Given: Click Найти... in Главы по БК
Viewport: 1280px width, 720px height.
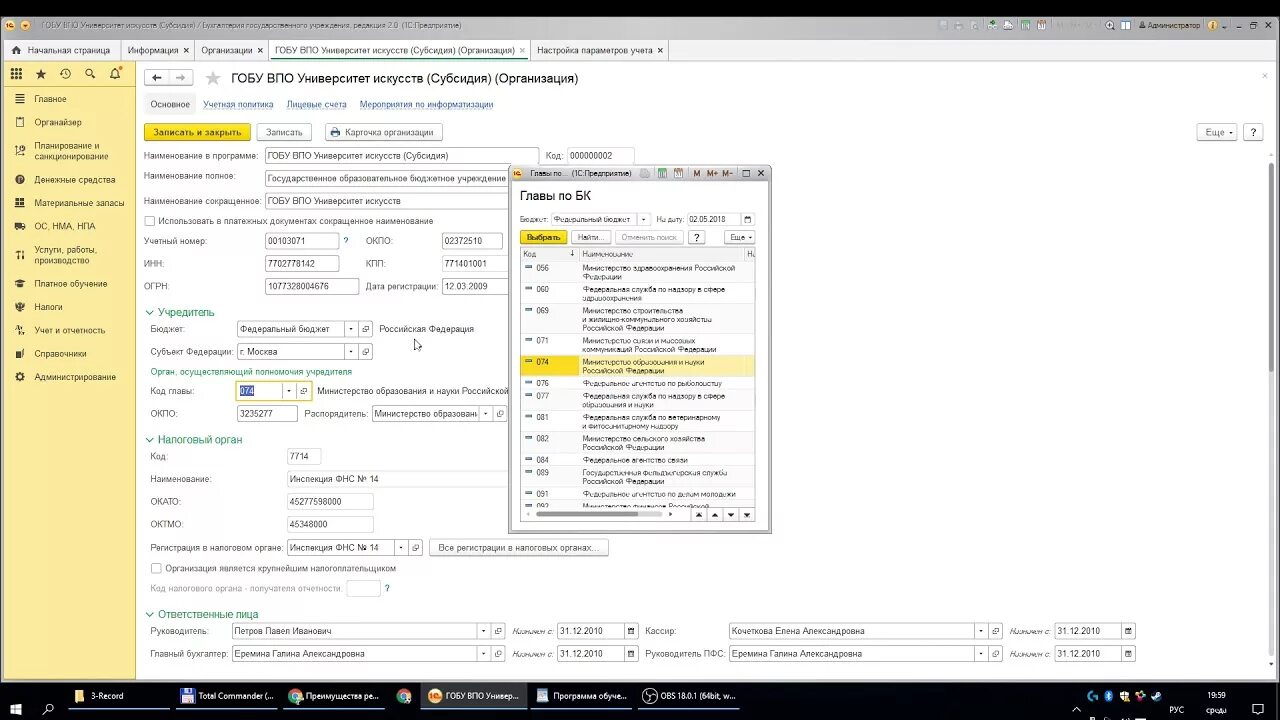Looking at the screenshot, I should [x=591, y=237].
